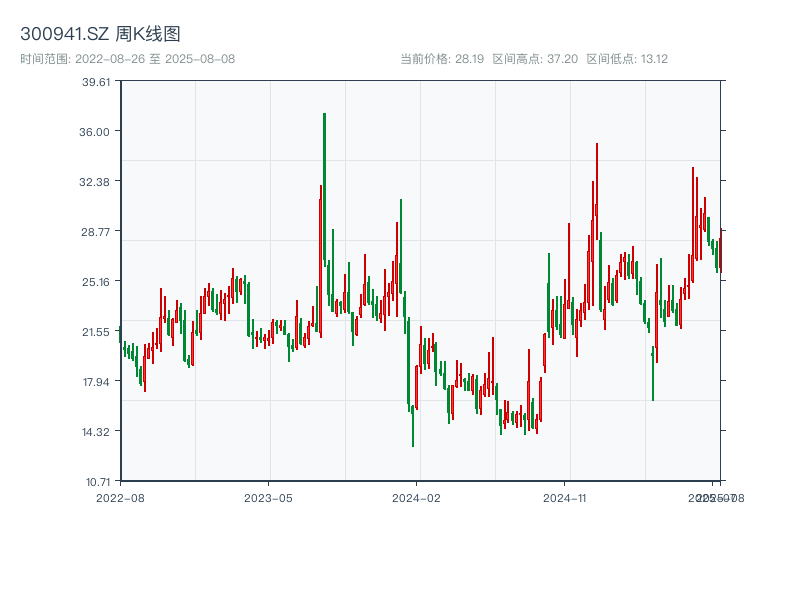
Task: Click the 32.38 y-axis label
Action: [94, 182]
